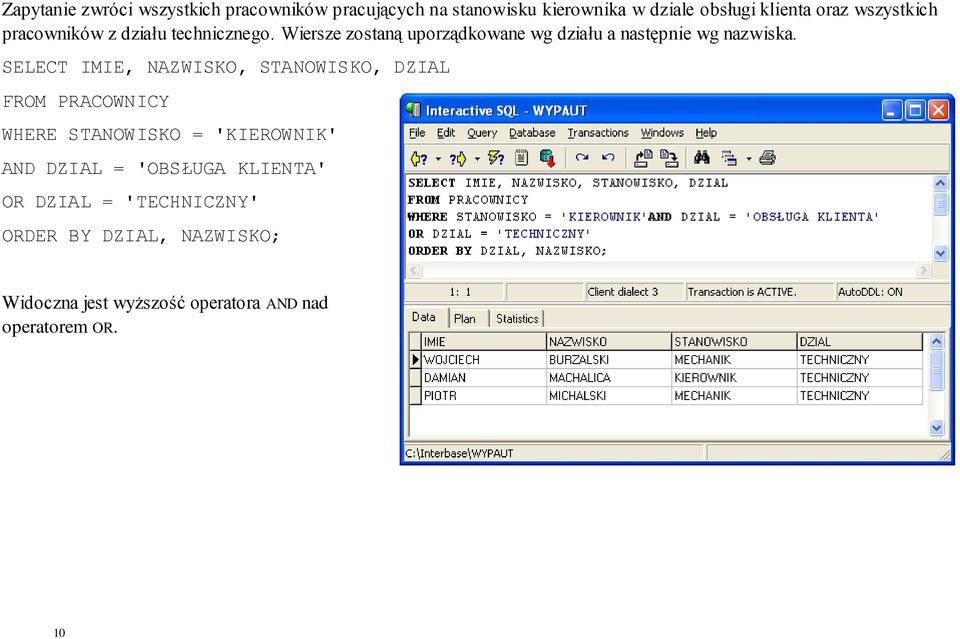Open the Transactions menu
Screen dimensions: 960x639
(598, 133)
